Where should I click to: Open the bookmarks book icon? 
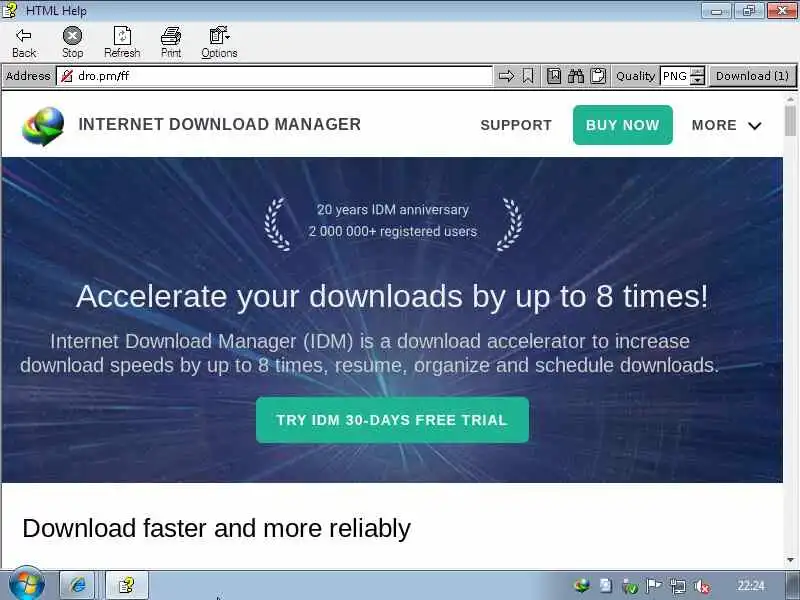(x=554, y=76)
